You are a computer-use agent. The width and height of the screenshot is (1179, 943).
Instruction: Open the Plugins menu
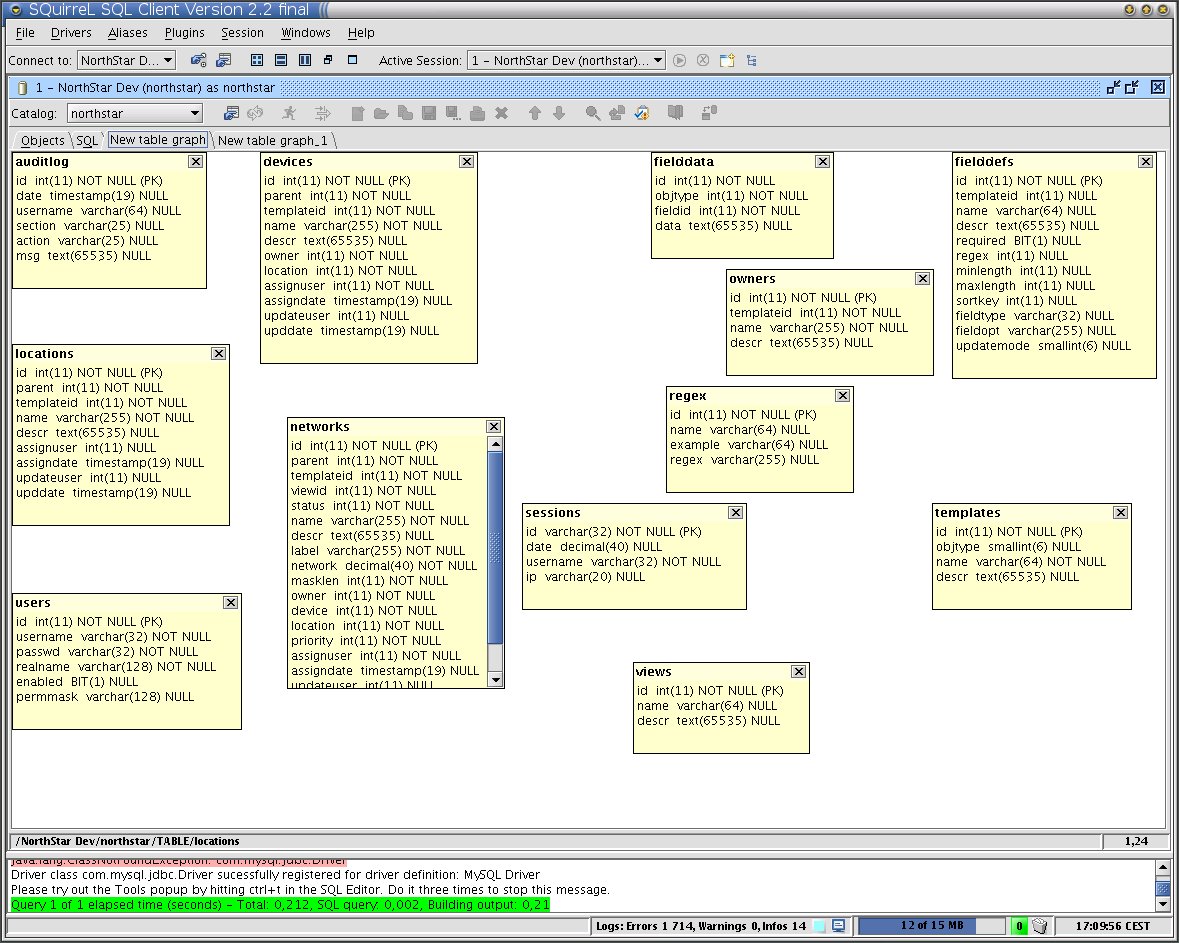184,33
